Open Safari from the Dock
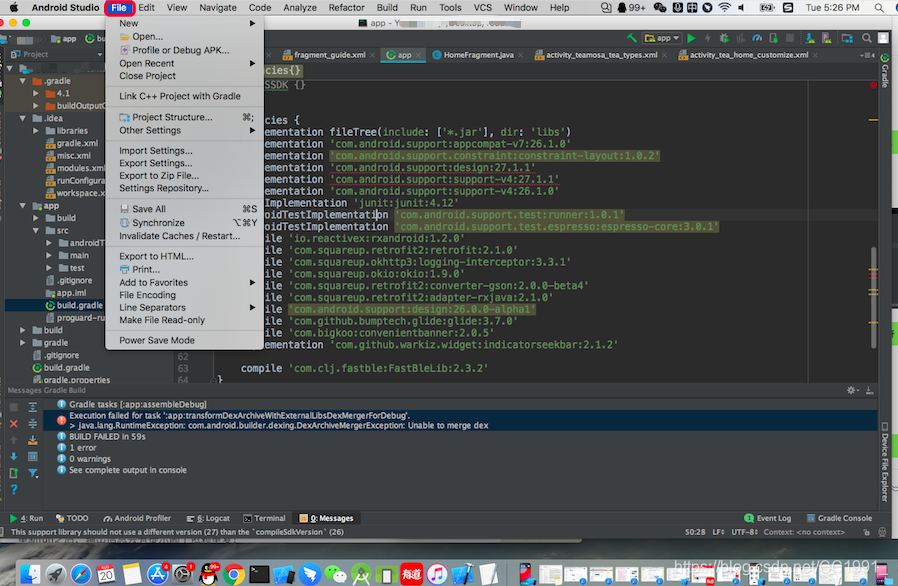 [x=81, y=574]
